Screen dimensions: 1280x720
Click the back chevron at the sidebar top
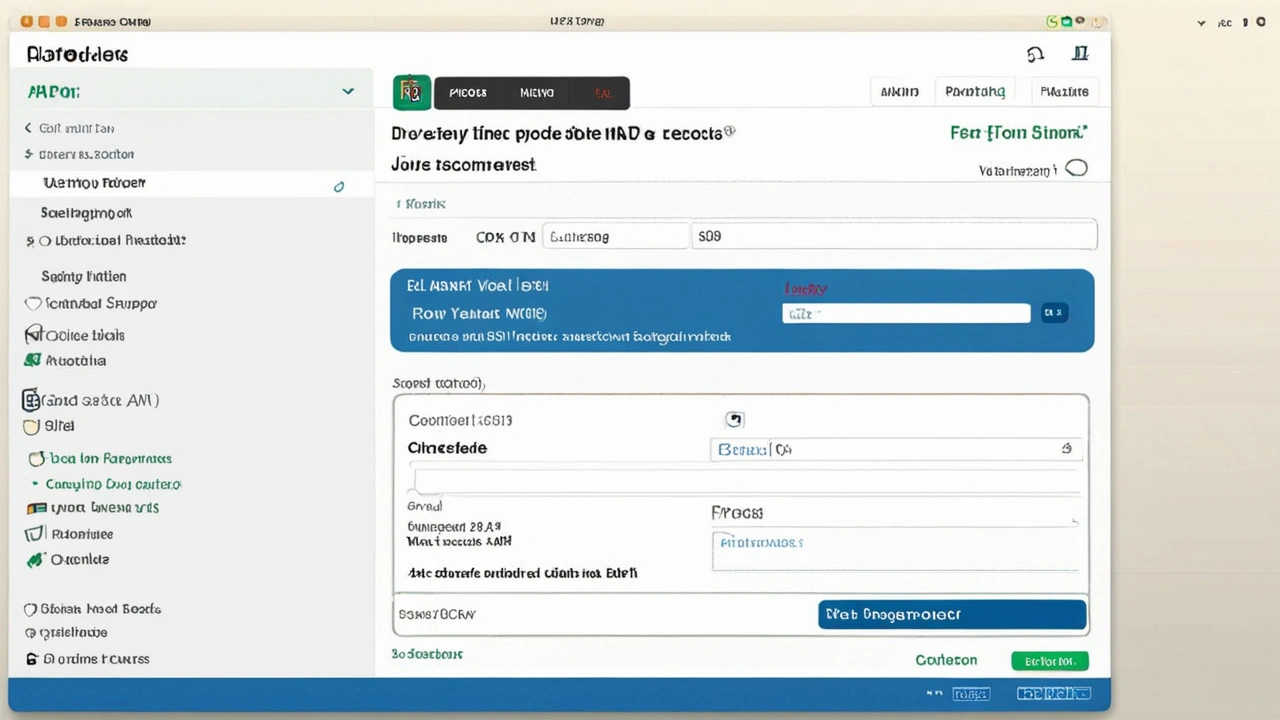point(28,128)
